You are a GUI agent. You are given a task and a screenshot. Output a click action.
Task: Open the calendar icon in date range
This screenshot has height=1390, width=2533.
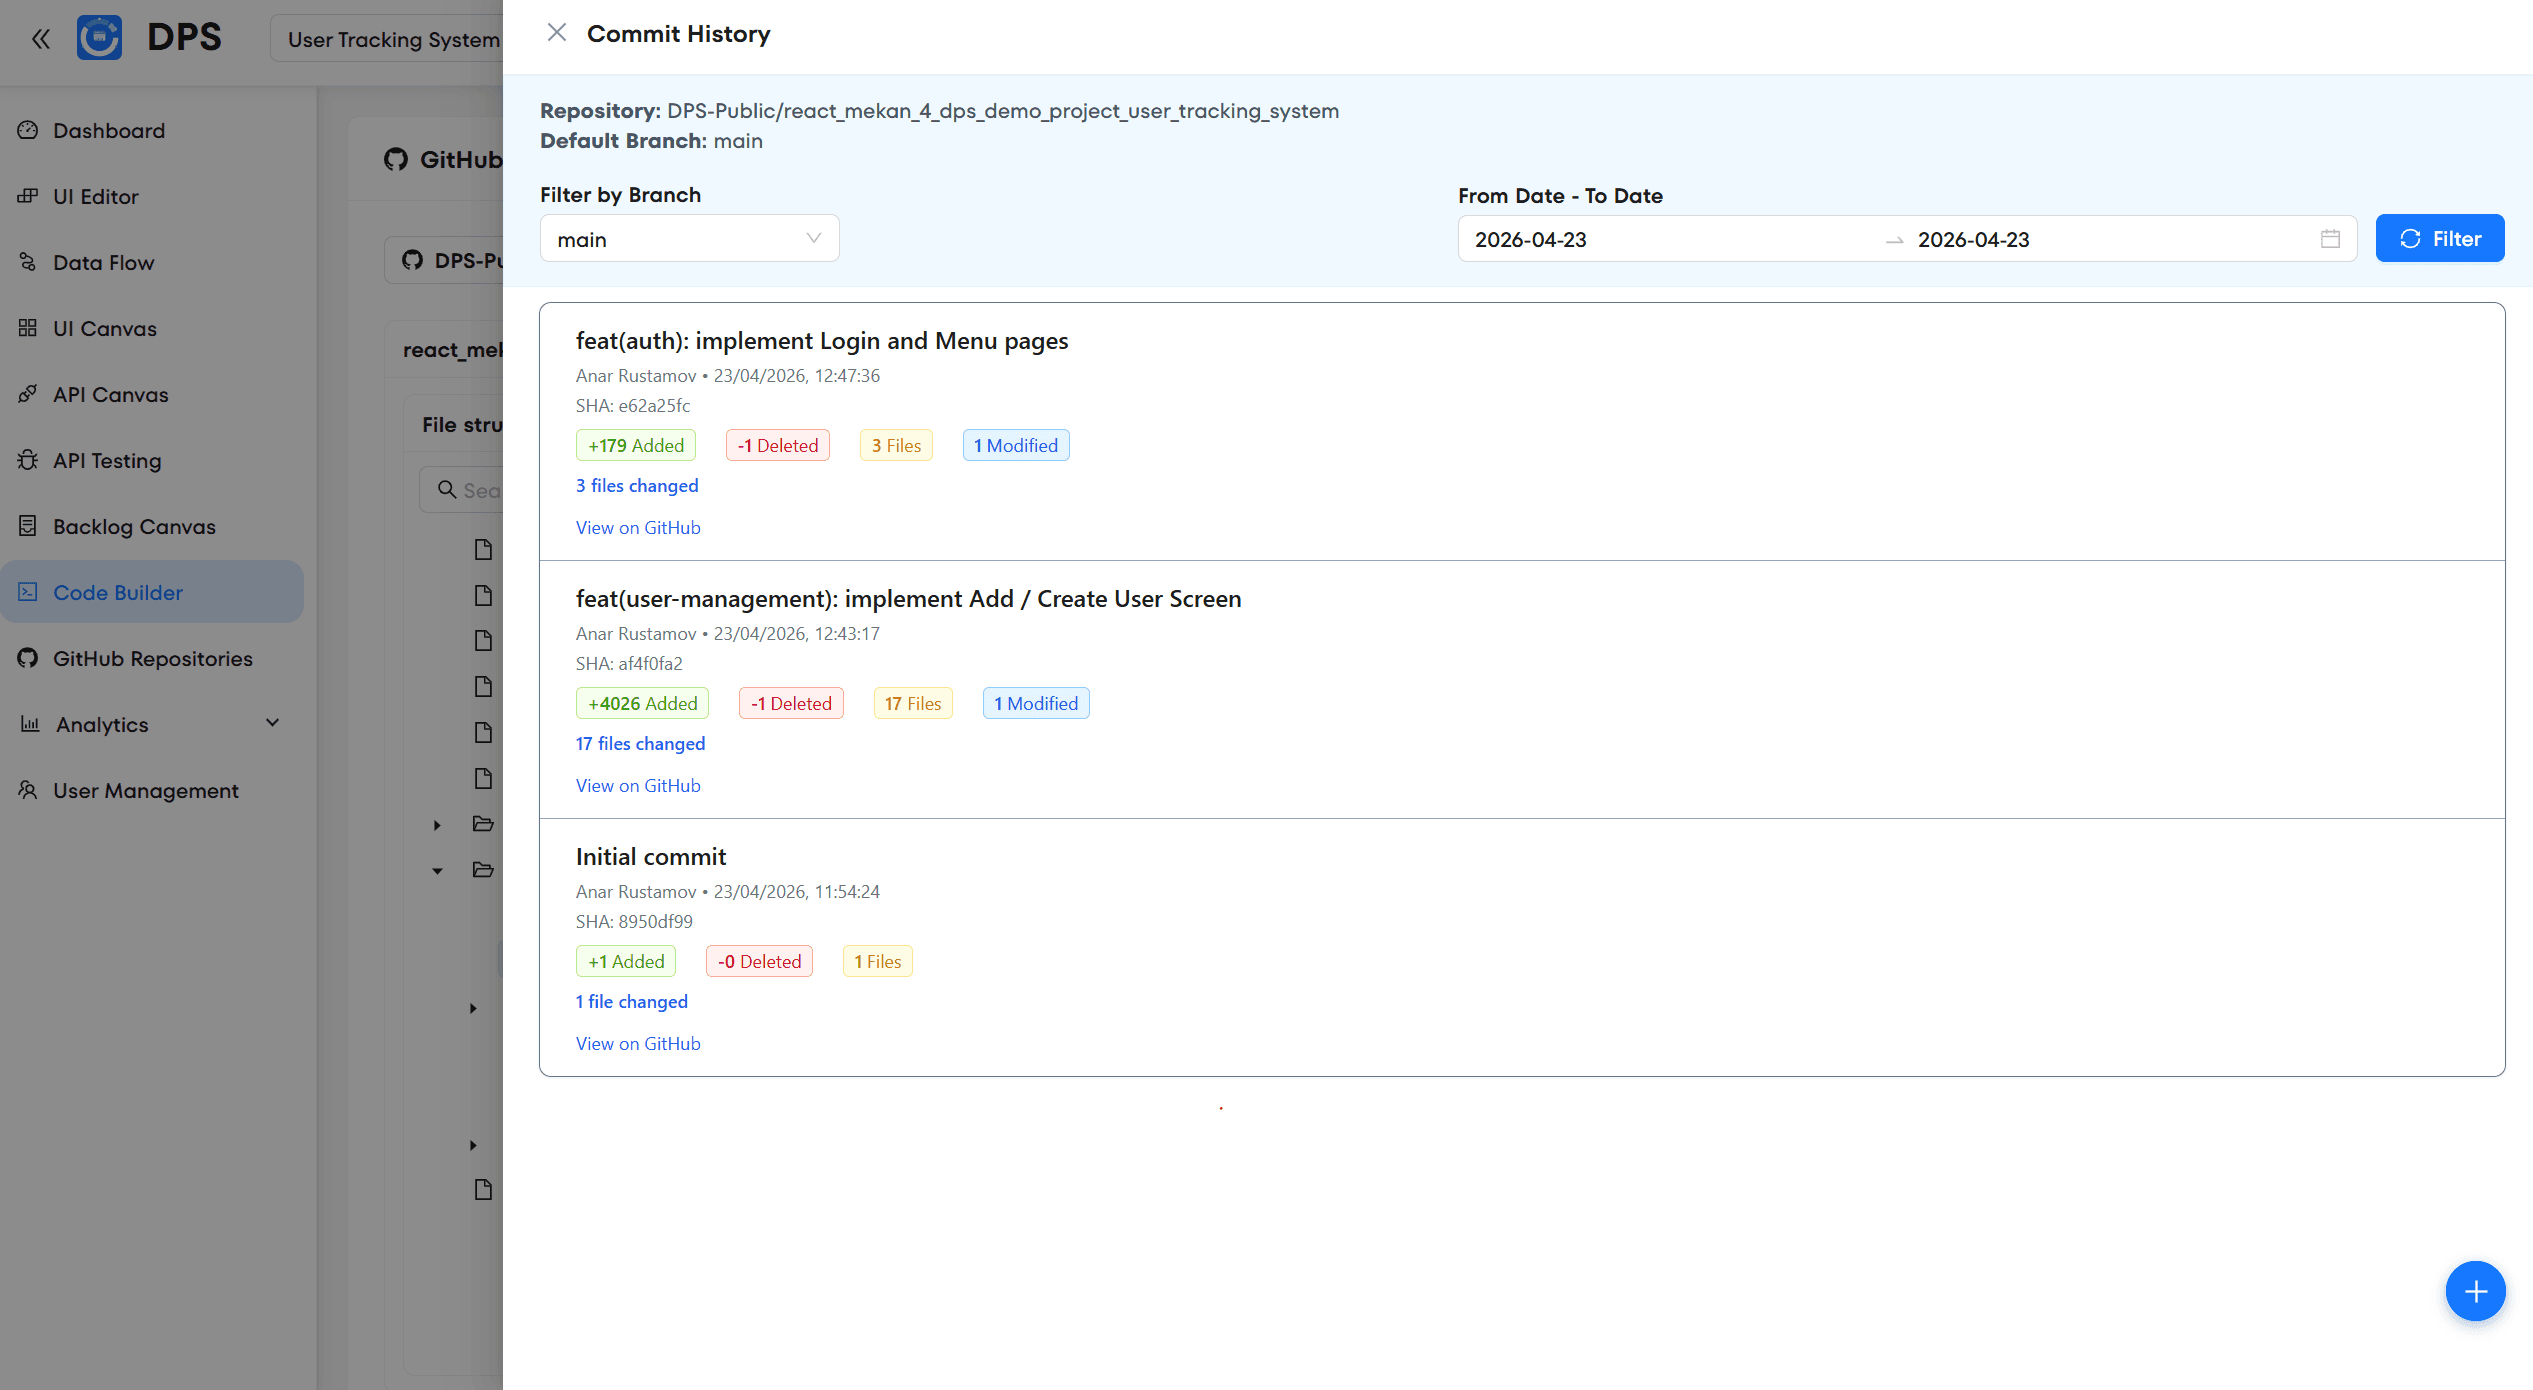click(x=2330, y=239)
